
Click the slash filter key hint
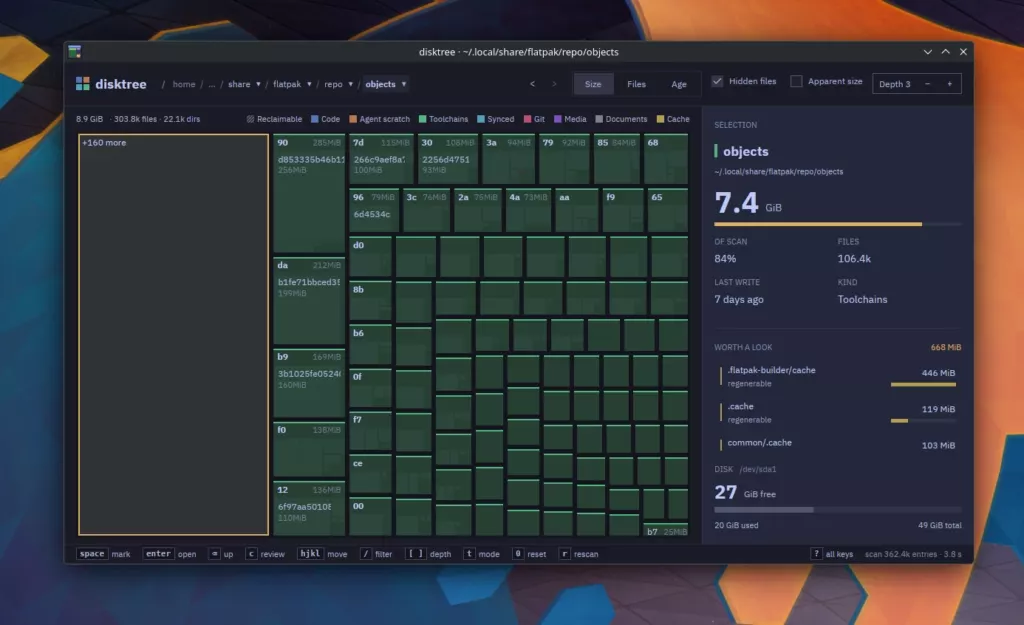tap(376, 554)
